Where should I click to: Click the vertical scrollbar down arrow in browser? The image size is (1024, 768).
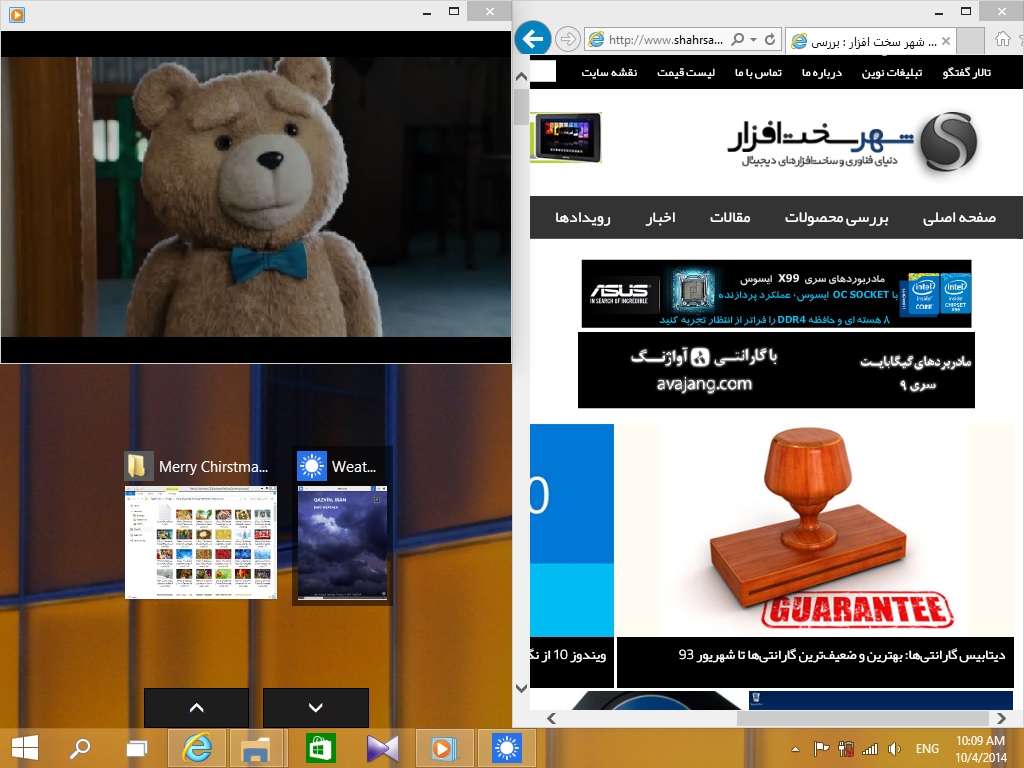(x=521, y=688)
